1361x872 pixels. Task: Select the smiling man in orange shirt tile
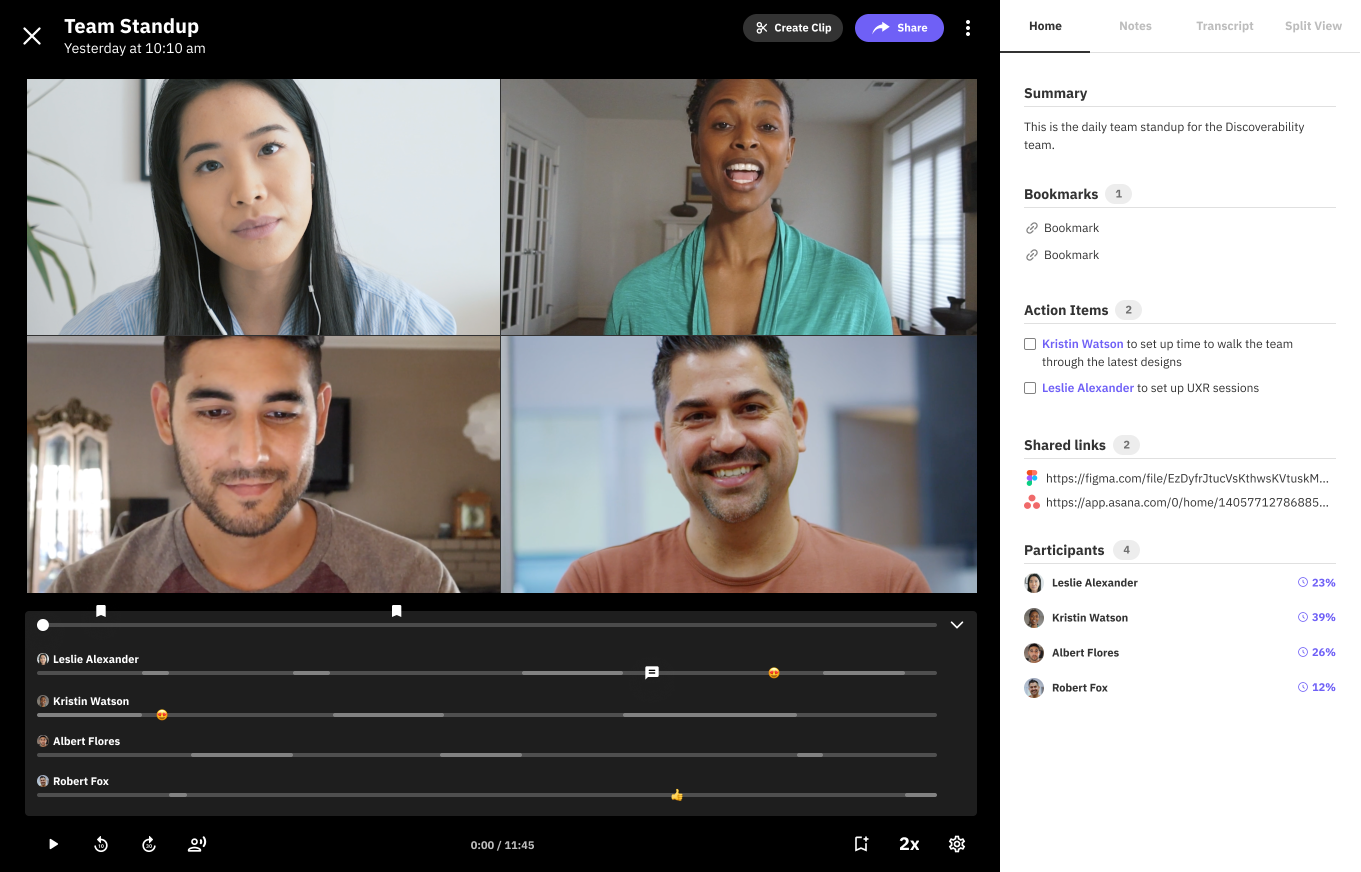coord(739,465)
